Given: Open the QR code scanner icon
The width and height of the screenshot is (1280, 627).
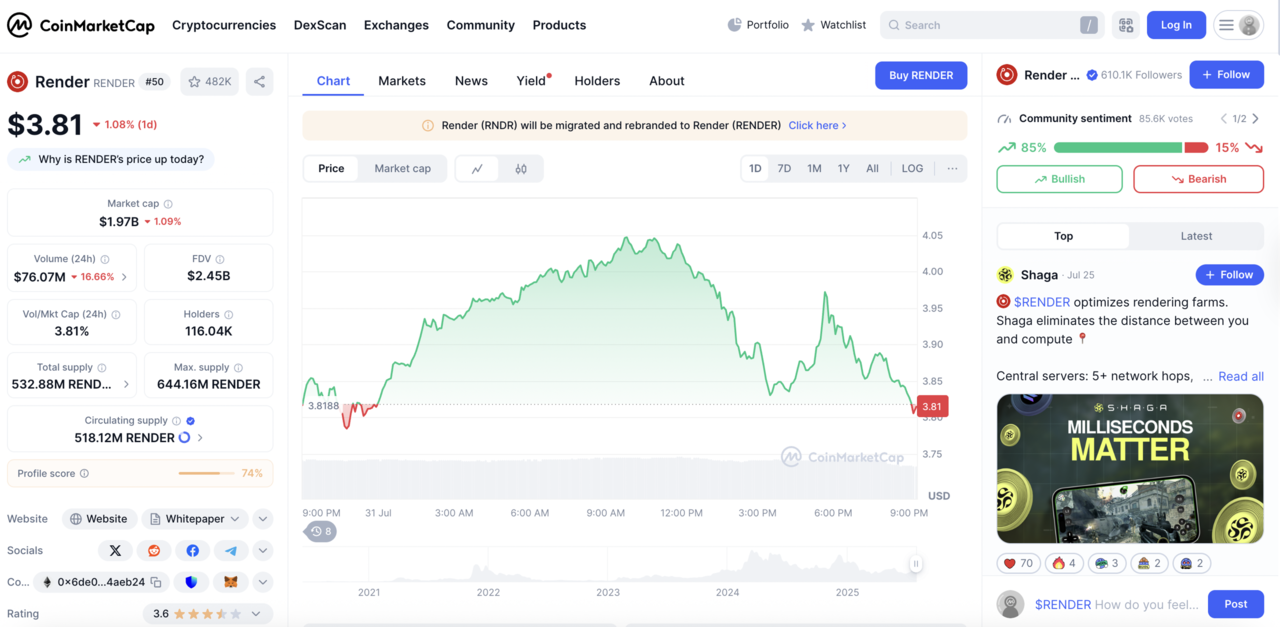Looking at the screenshot, I should click(x=1126, y=25).
